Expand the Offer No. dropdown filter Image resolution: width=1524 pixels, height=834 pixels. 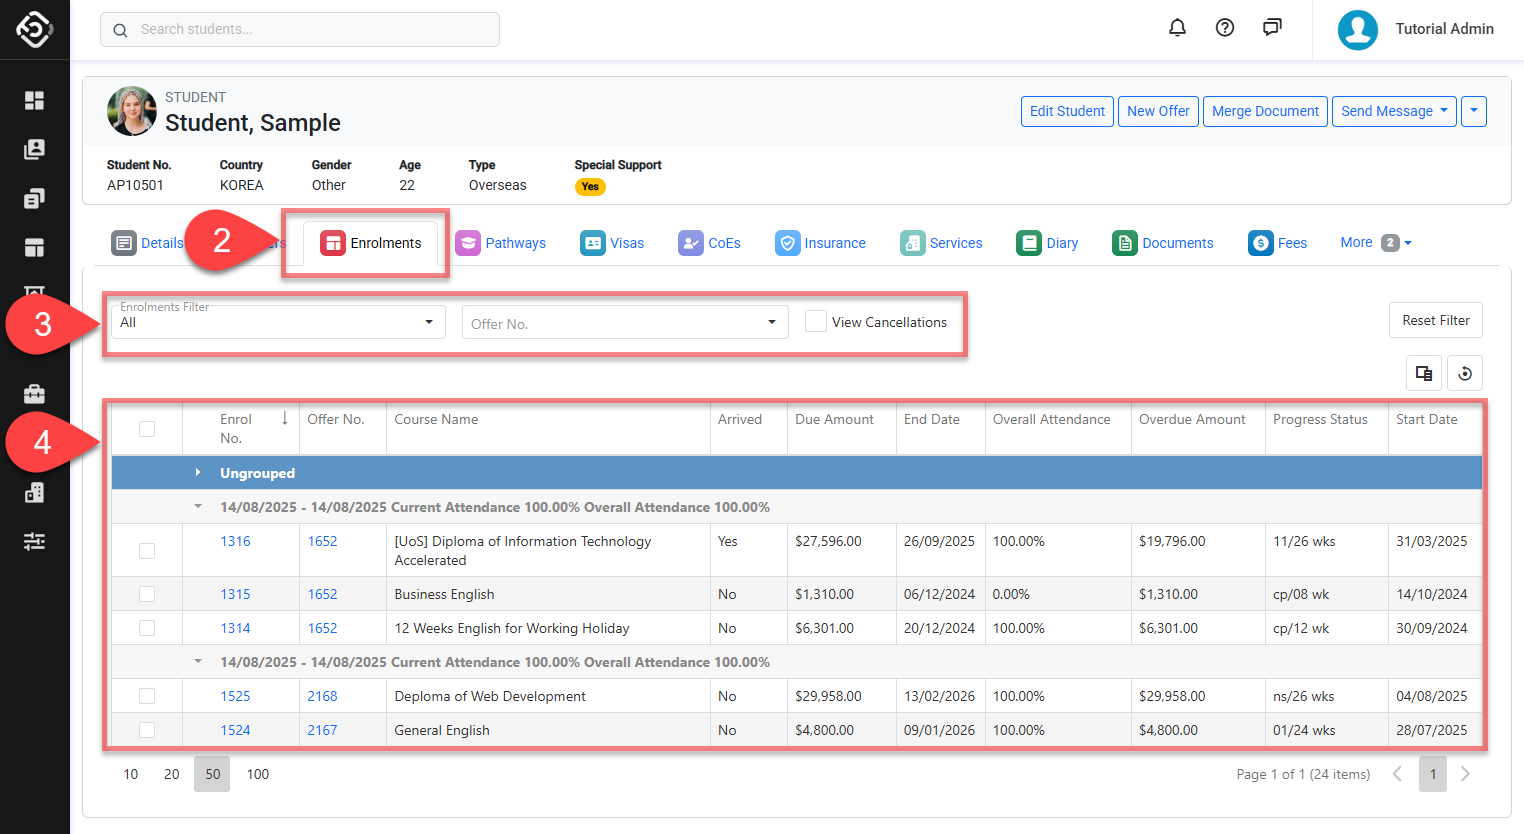pyautogui.click(x=624, y=323)
